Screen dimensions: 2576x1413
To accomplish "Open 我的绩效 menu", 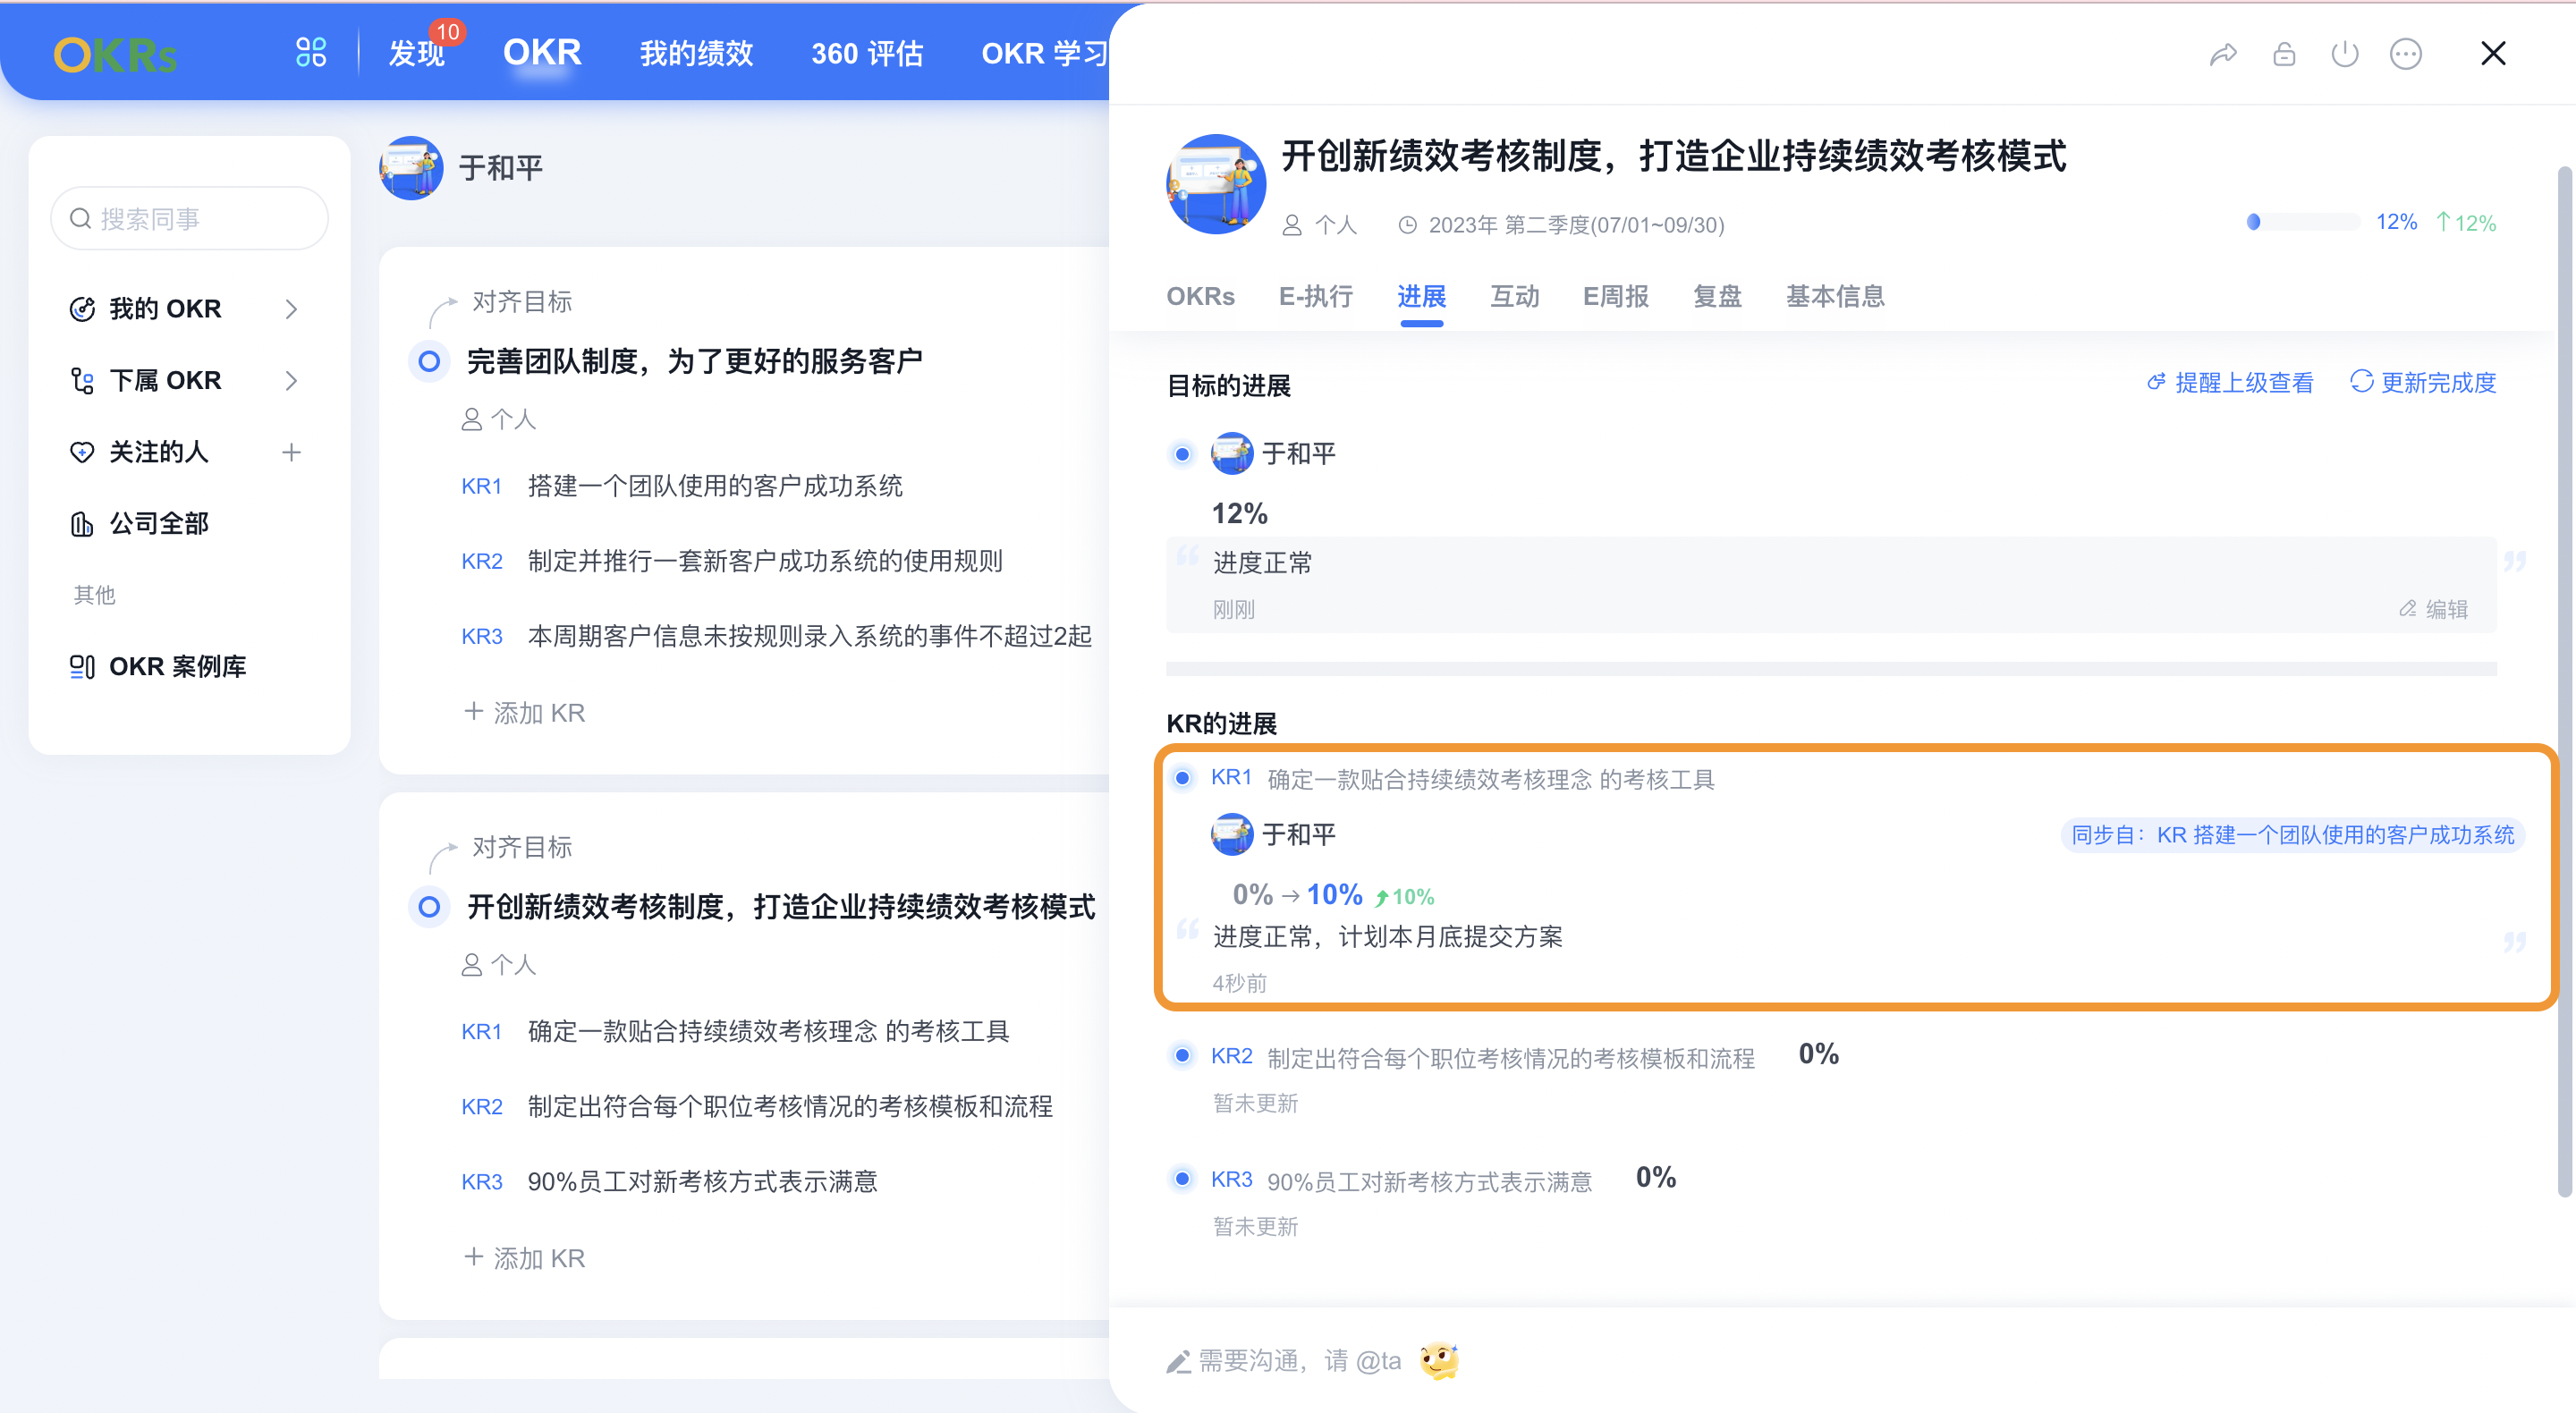I will (696, 54).
